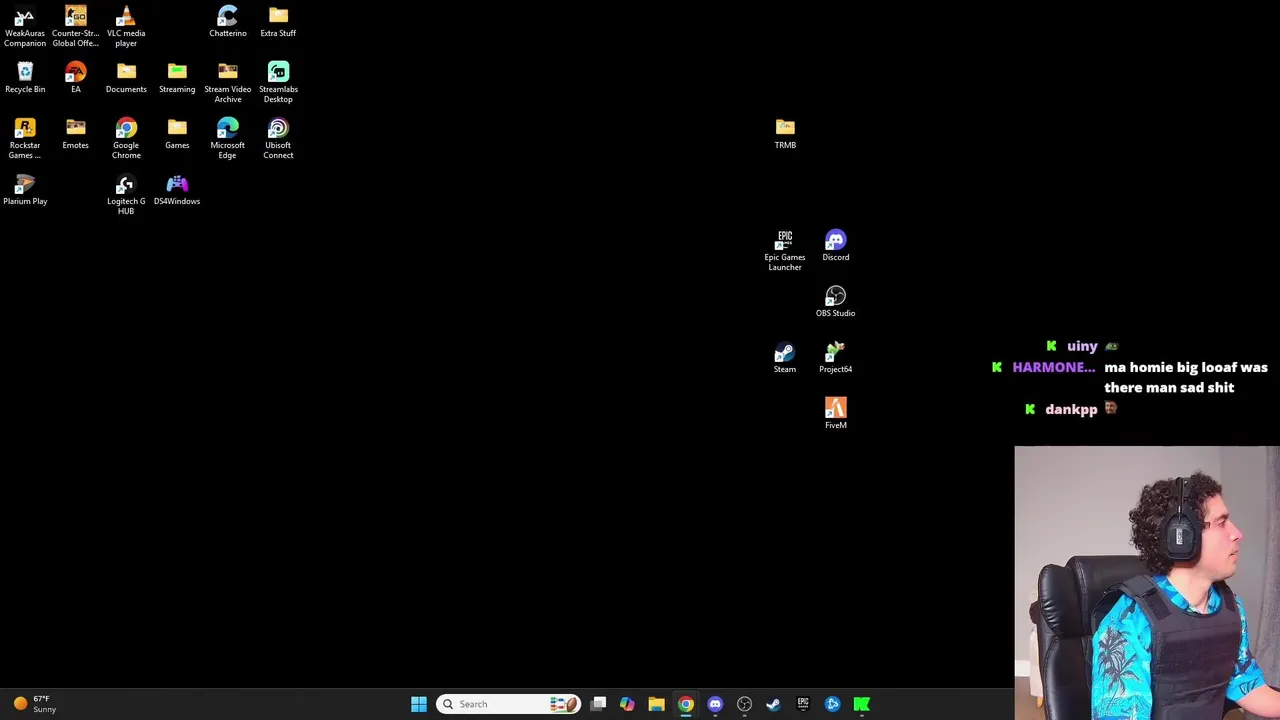1280x720 pixels.
Task: Open Epic Games from the taskbar
Action: coord(803,704)
